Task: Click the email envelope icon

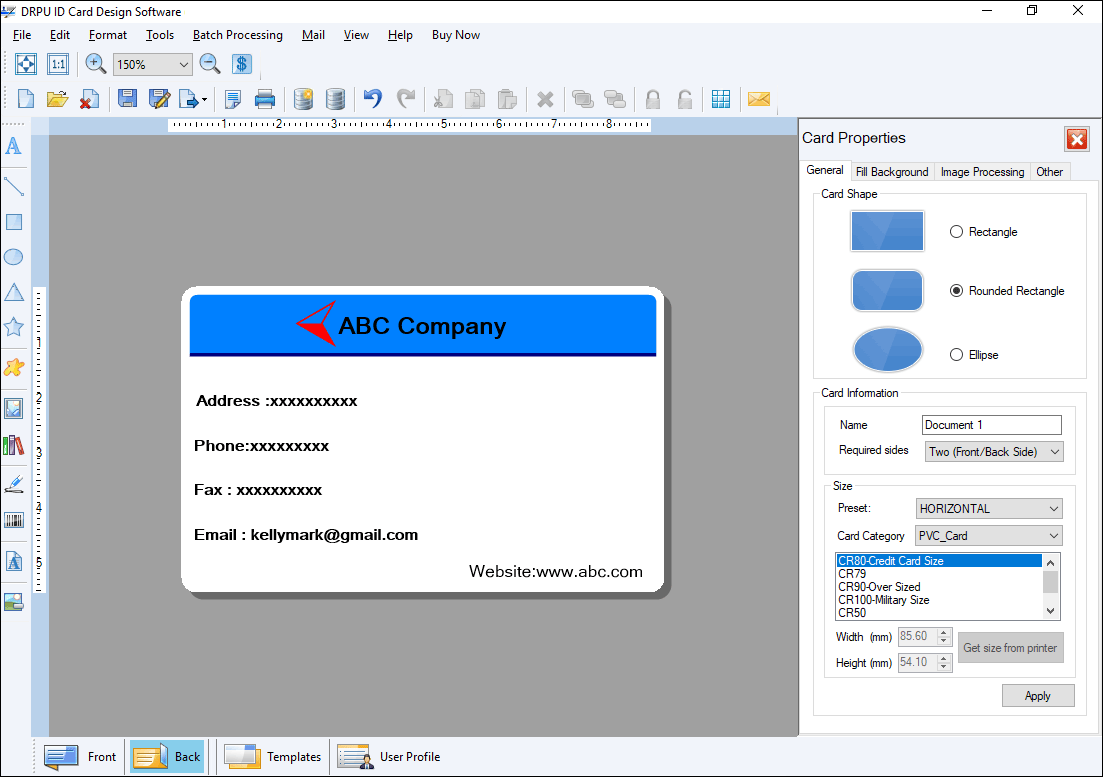Action: click(758, 99)
